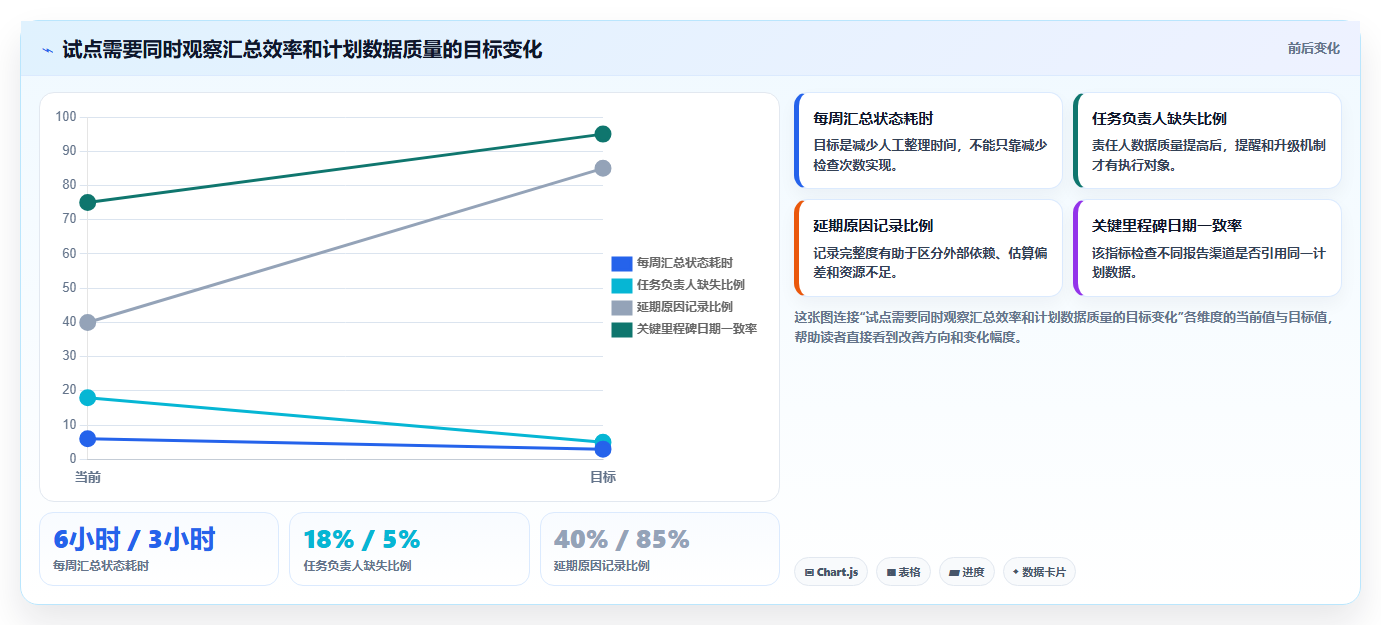Click the 延期原因记录比例 point at 目标 (85)

click(603, 168)
